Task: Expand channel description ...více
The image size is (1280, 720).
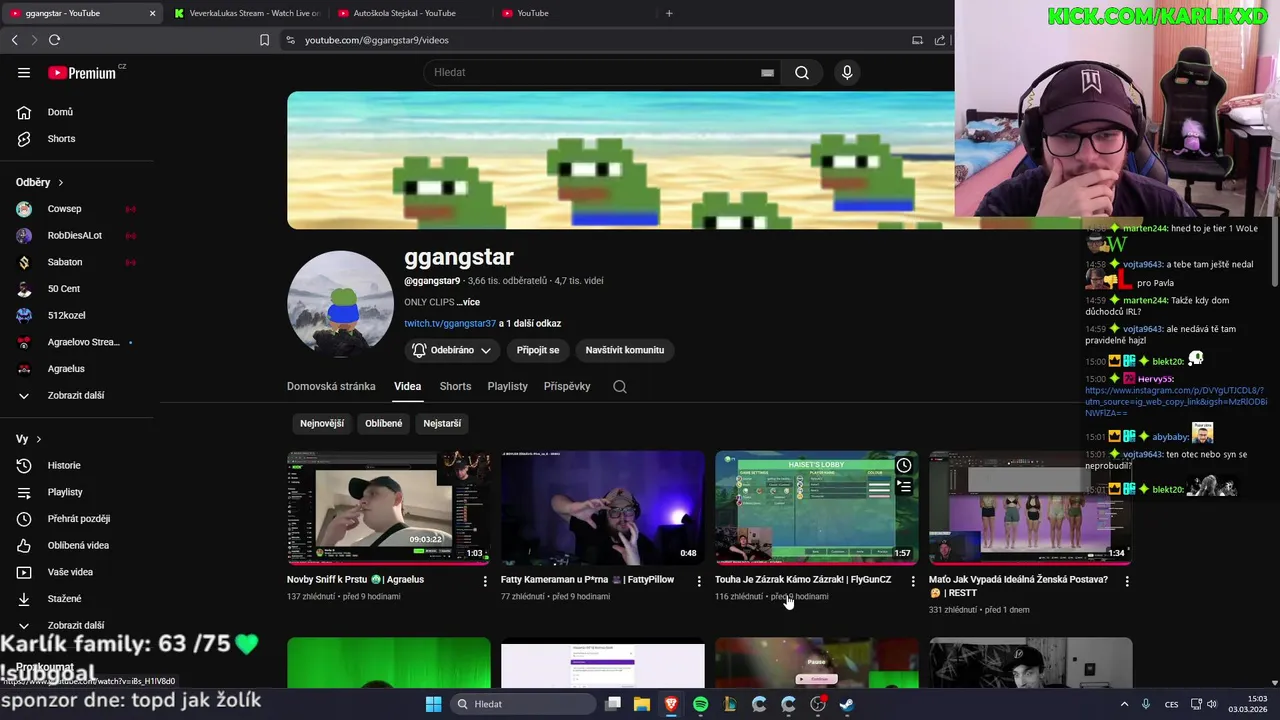Action: [x=468, y=302]
